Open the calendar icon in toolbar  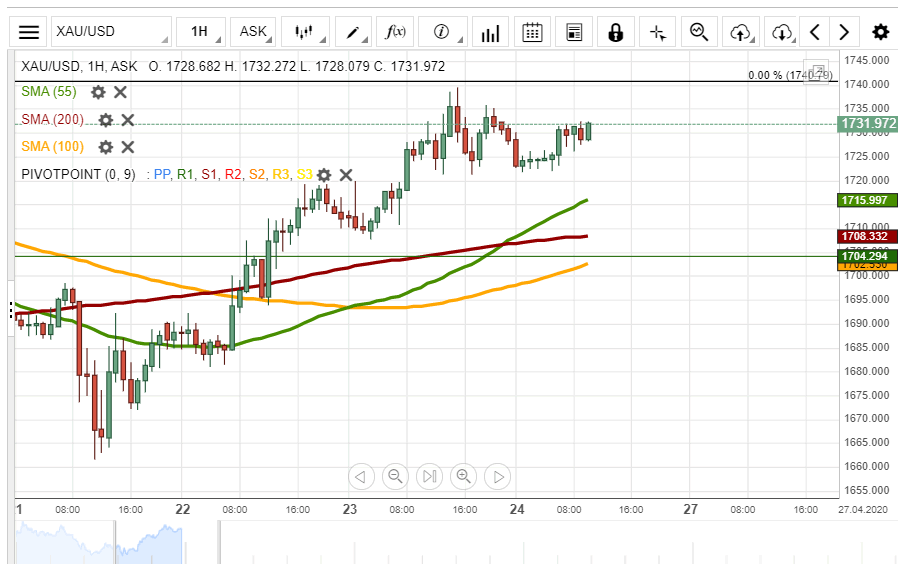(532, 32)
